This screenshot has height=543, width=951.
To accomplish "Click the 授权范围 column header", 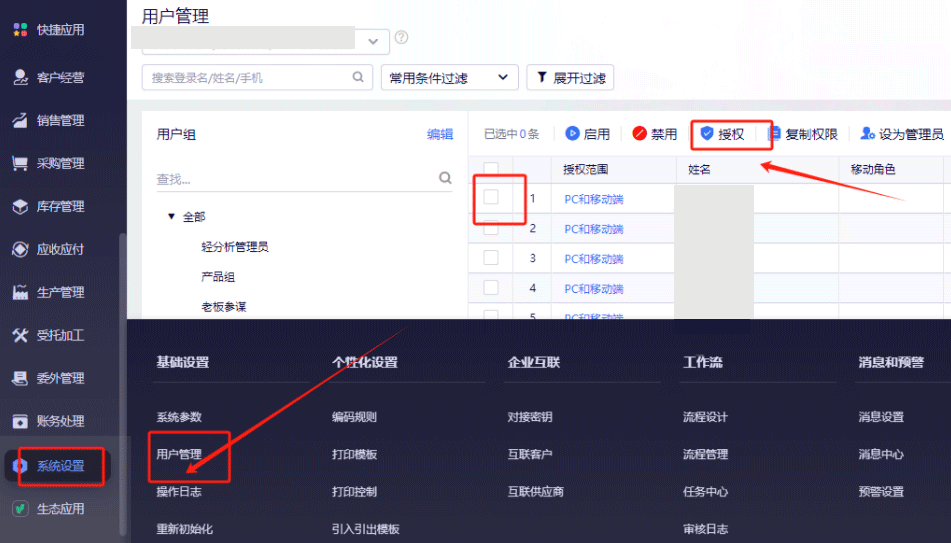I will pyautogui.click(x=585, y=169).
